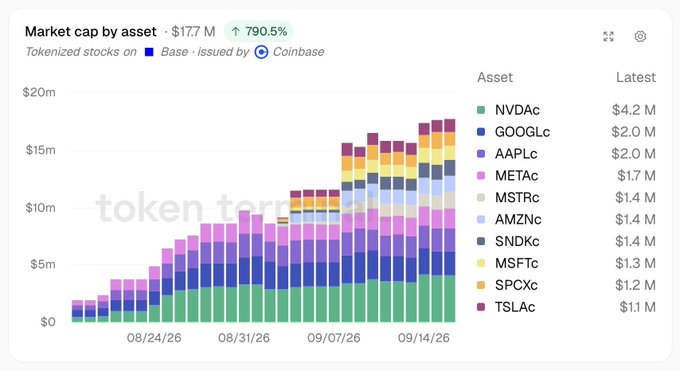Image resolution: width=680 pixels, height=371 pixels.
Task: Click the 790.5% change badge
Action: pos(258,32)
